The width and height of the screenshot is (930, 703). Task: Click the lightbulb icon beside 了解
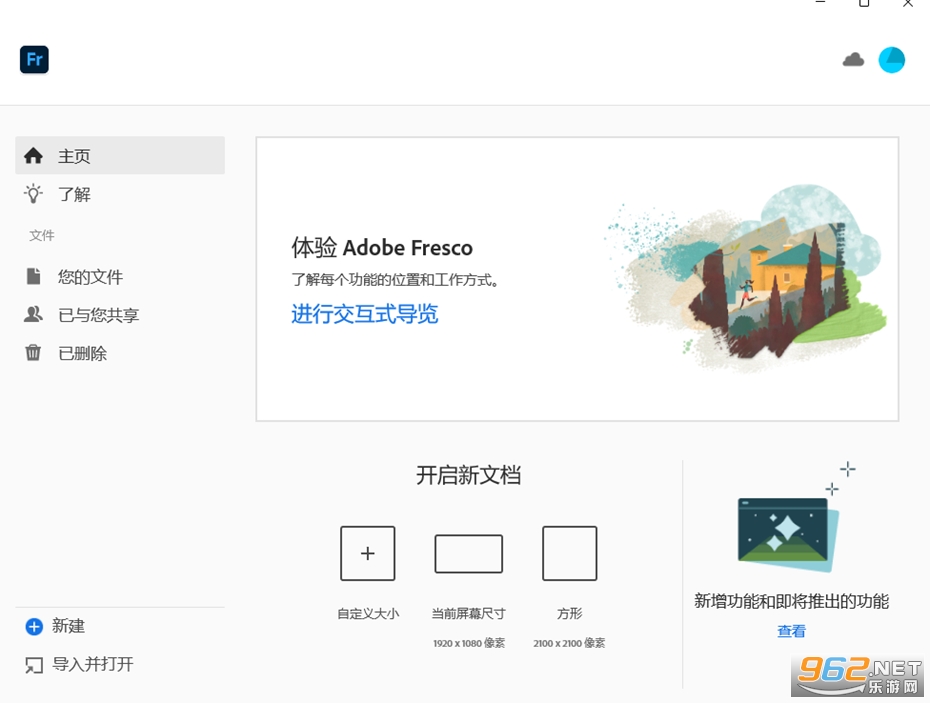click(33, 194)
